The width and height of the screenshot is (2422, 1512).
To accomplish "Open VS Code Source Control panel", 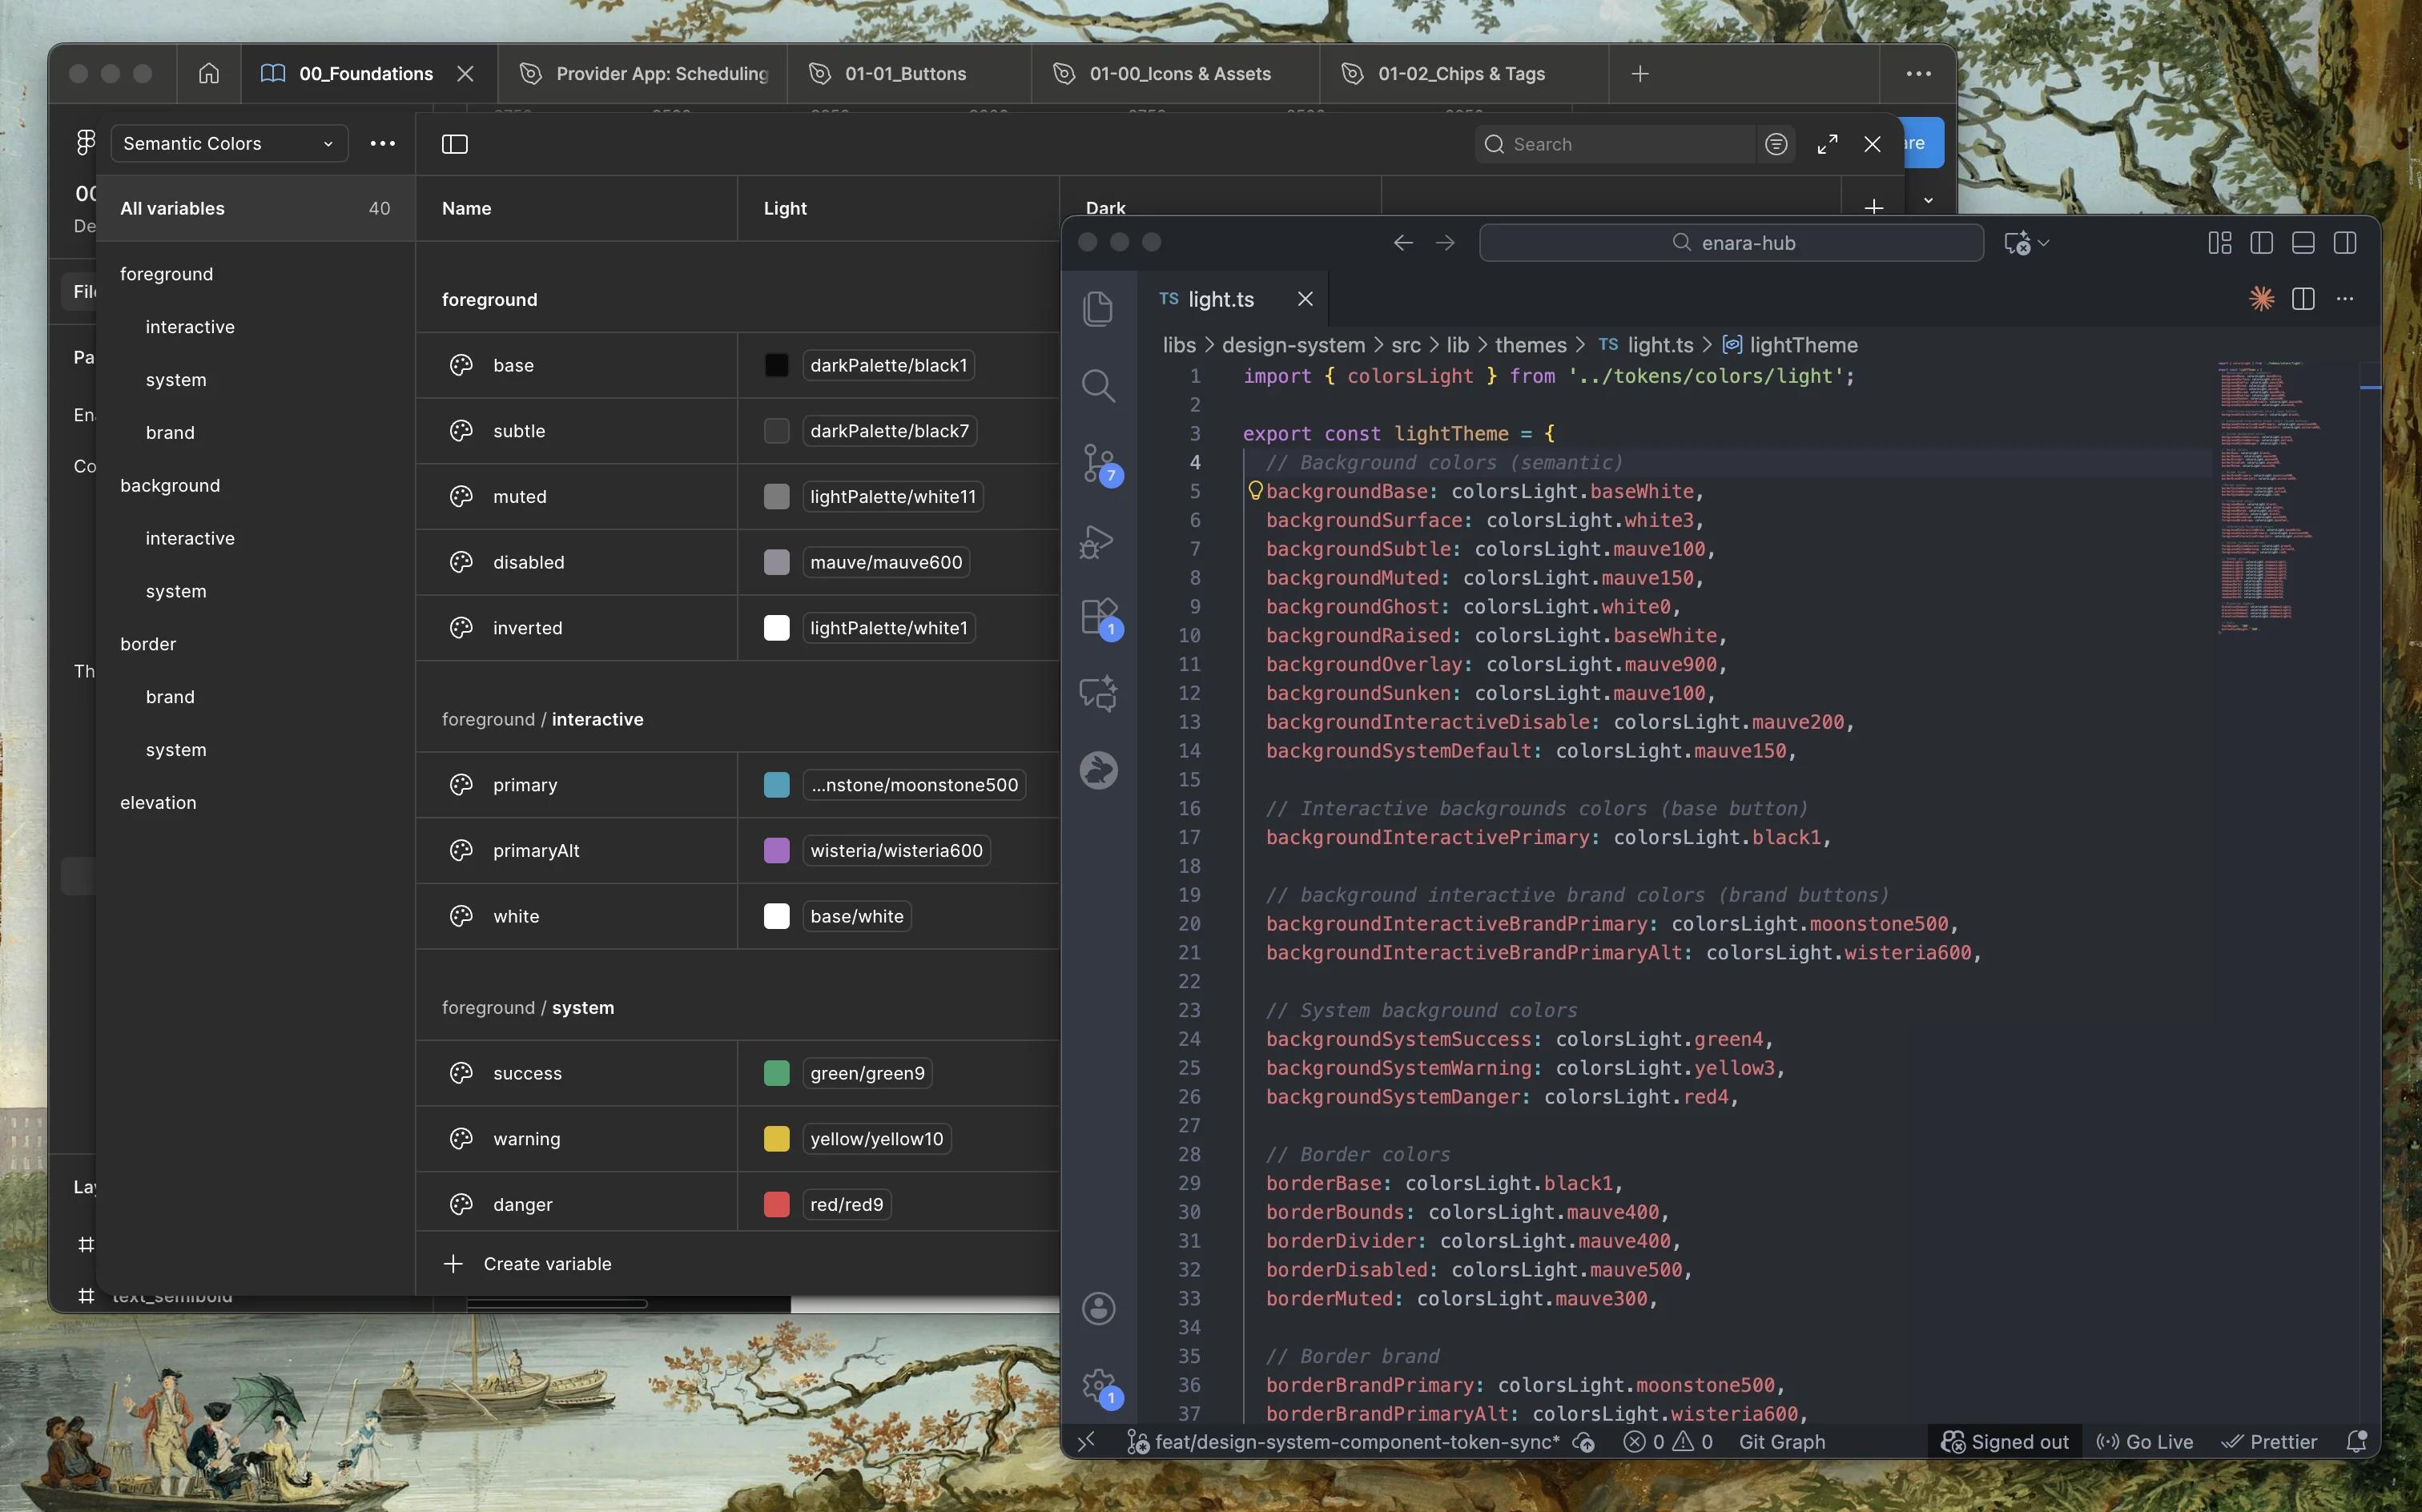I will coord(1098,464).
